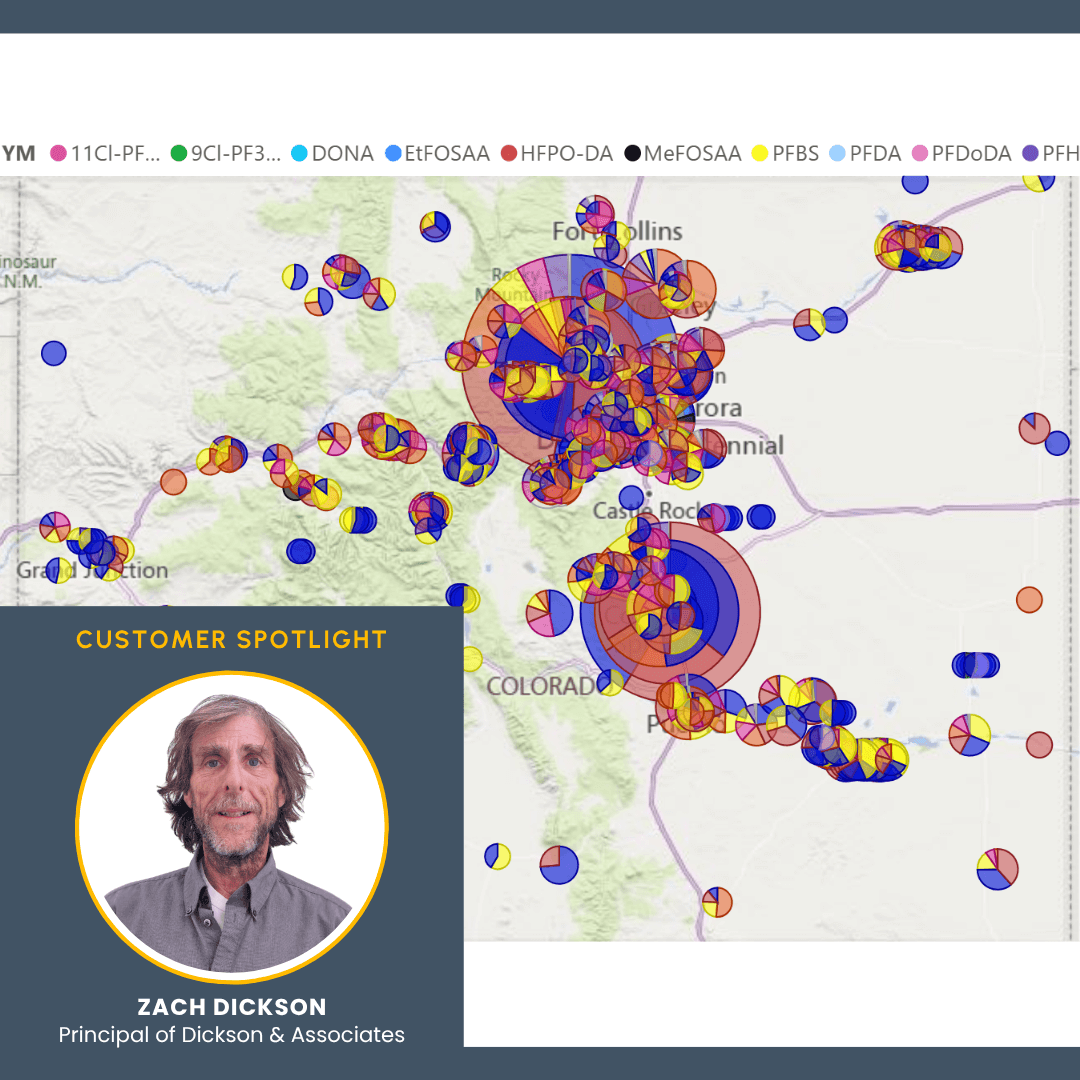Click the pink 11Cl-PF legend dot
1080x1080 pixels.
[x=57, y=153]
